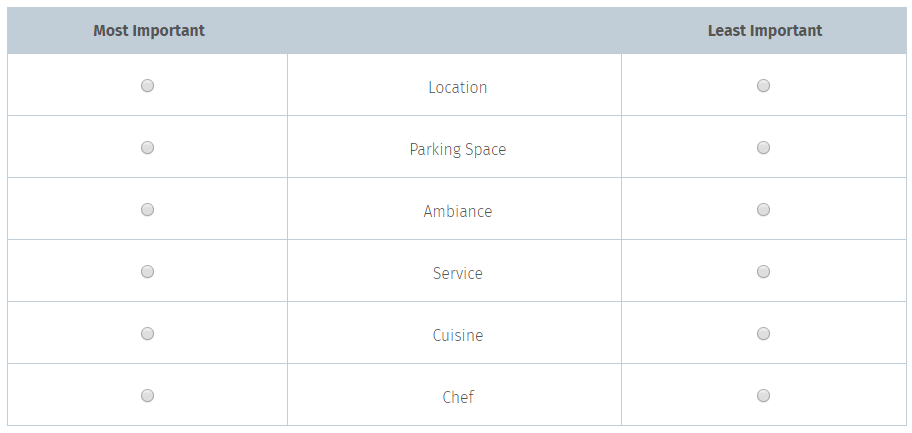
Task: Pick Cuisine as Least Important
Action: 763,333
